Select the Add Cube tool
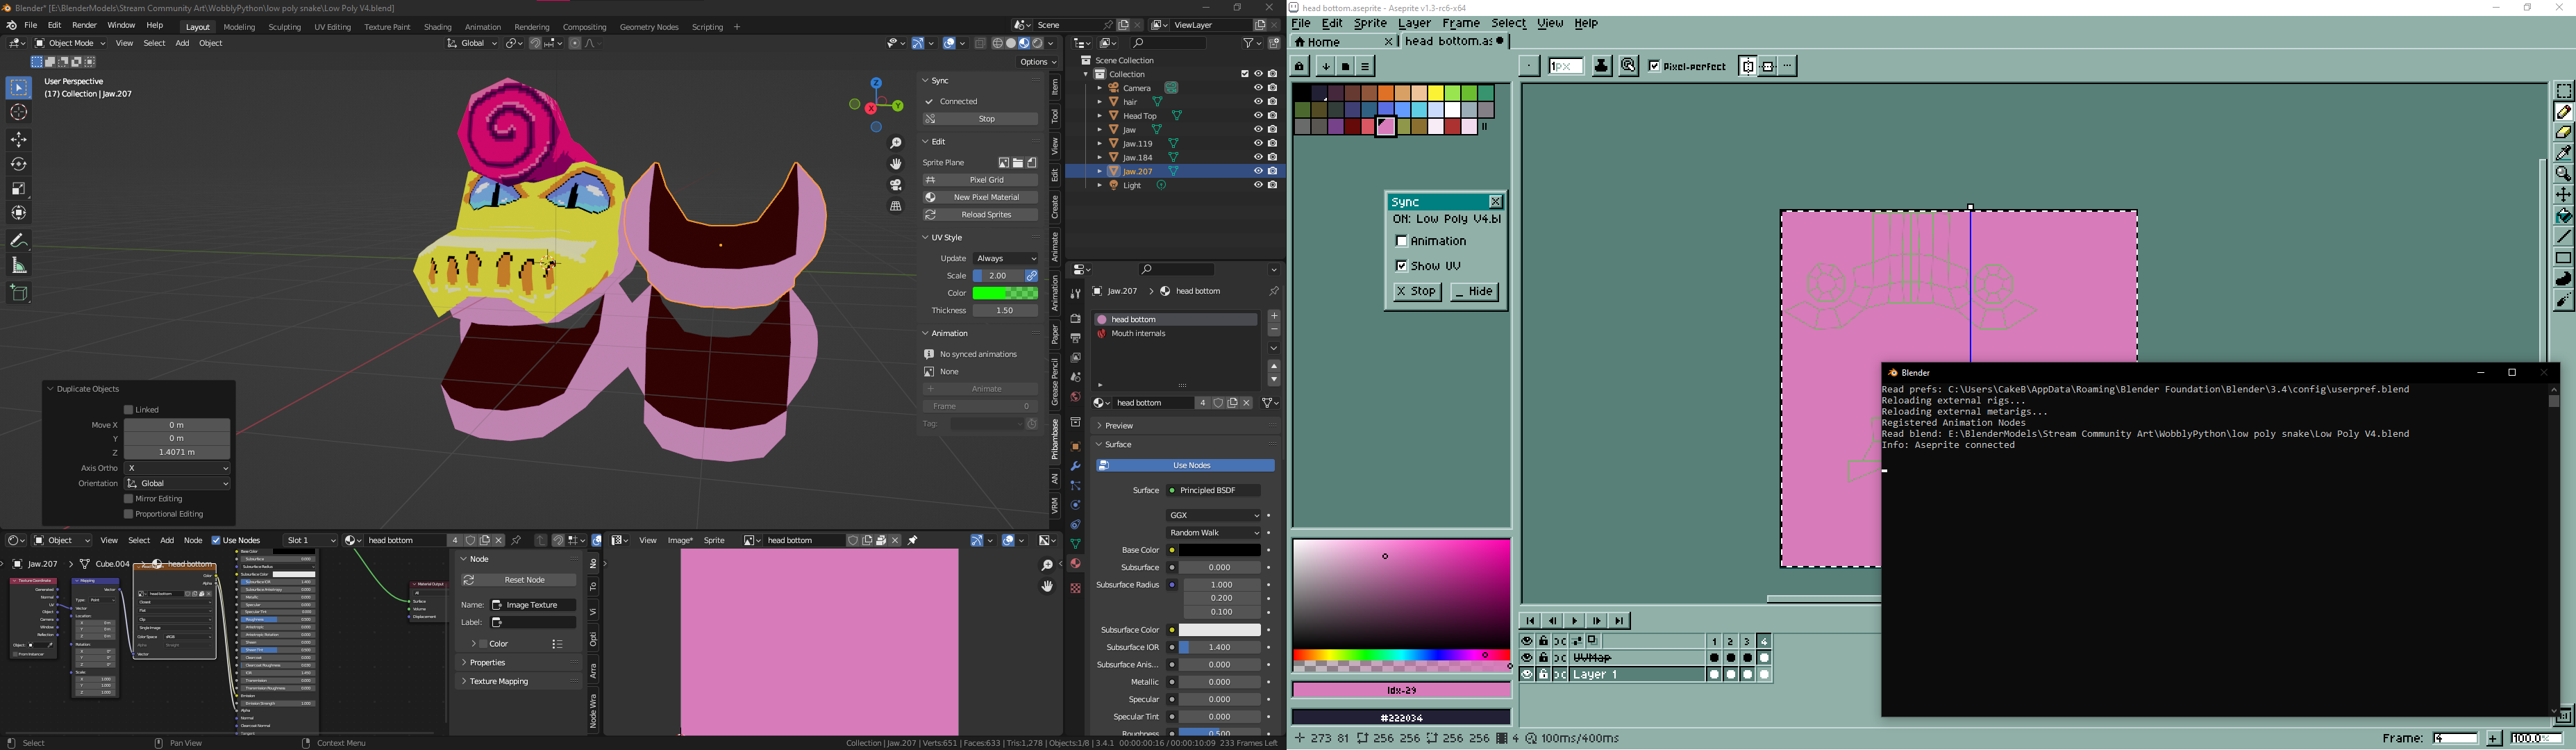2576x750 pixels. tap(19, 293)
